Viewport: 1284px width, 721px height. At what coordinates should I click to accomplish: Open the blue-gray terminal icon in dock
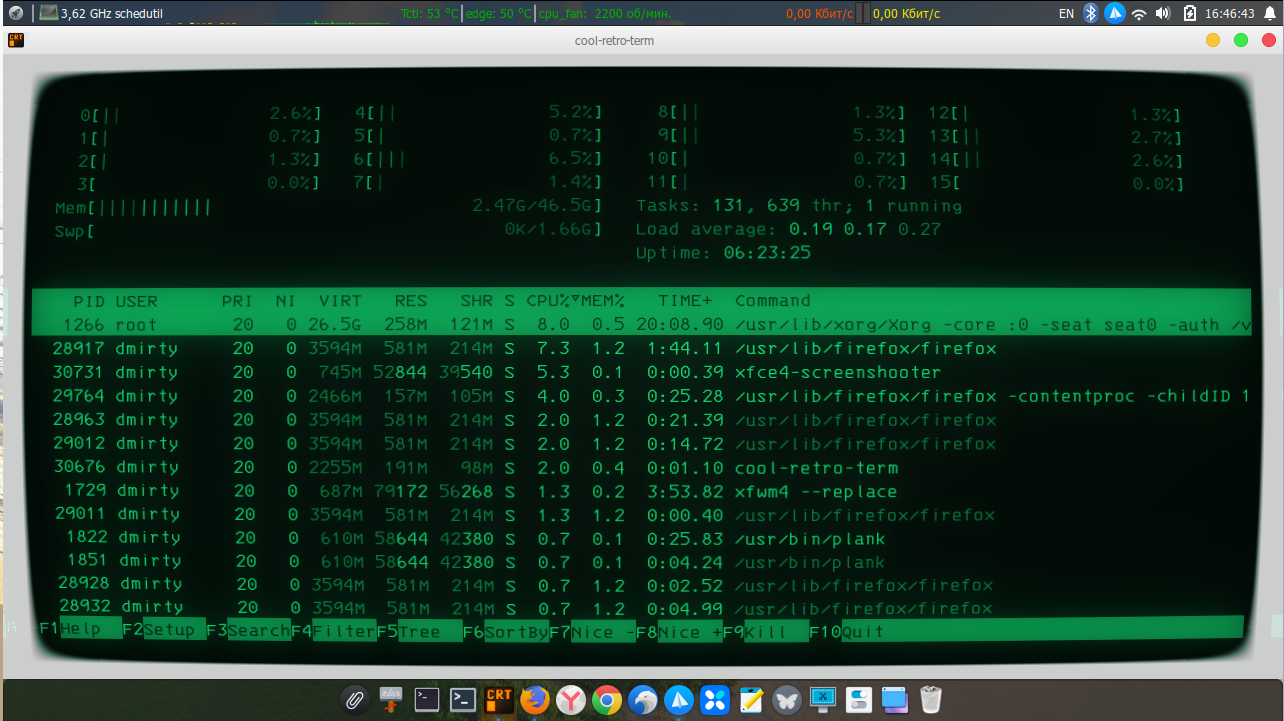[x=463, y=699]
